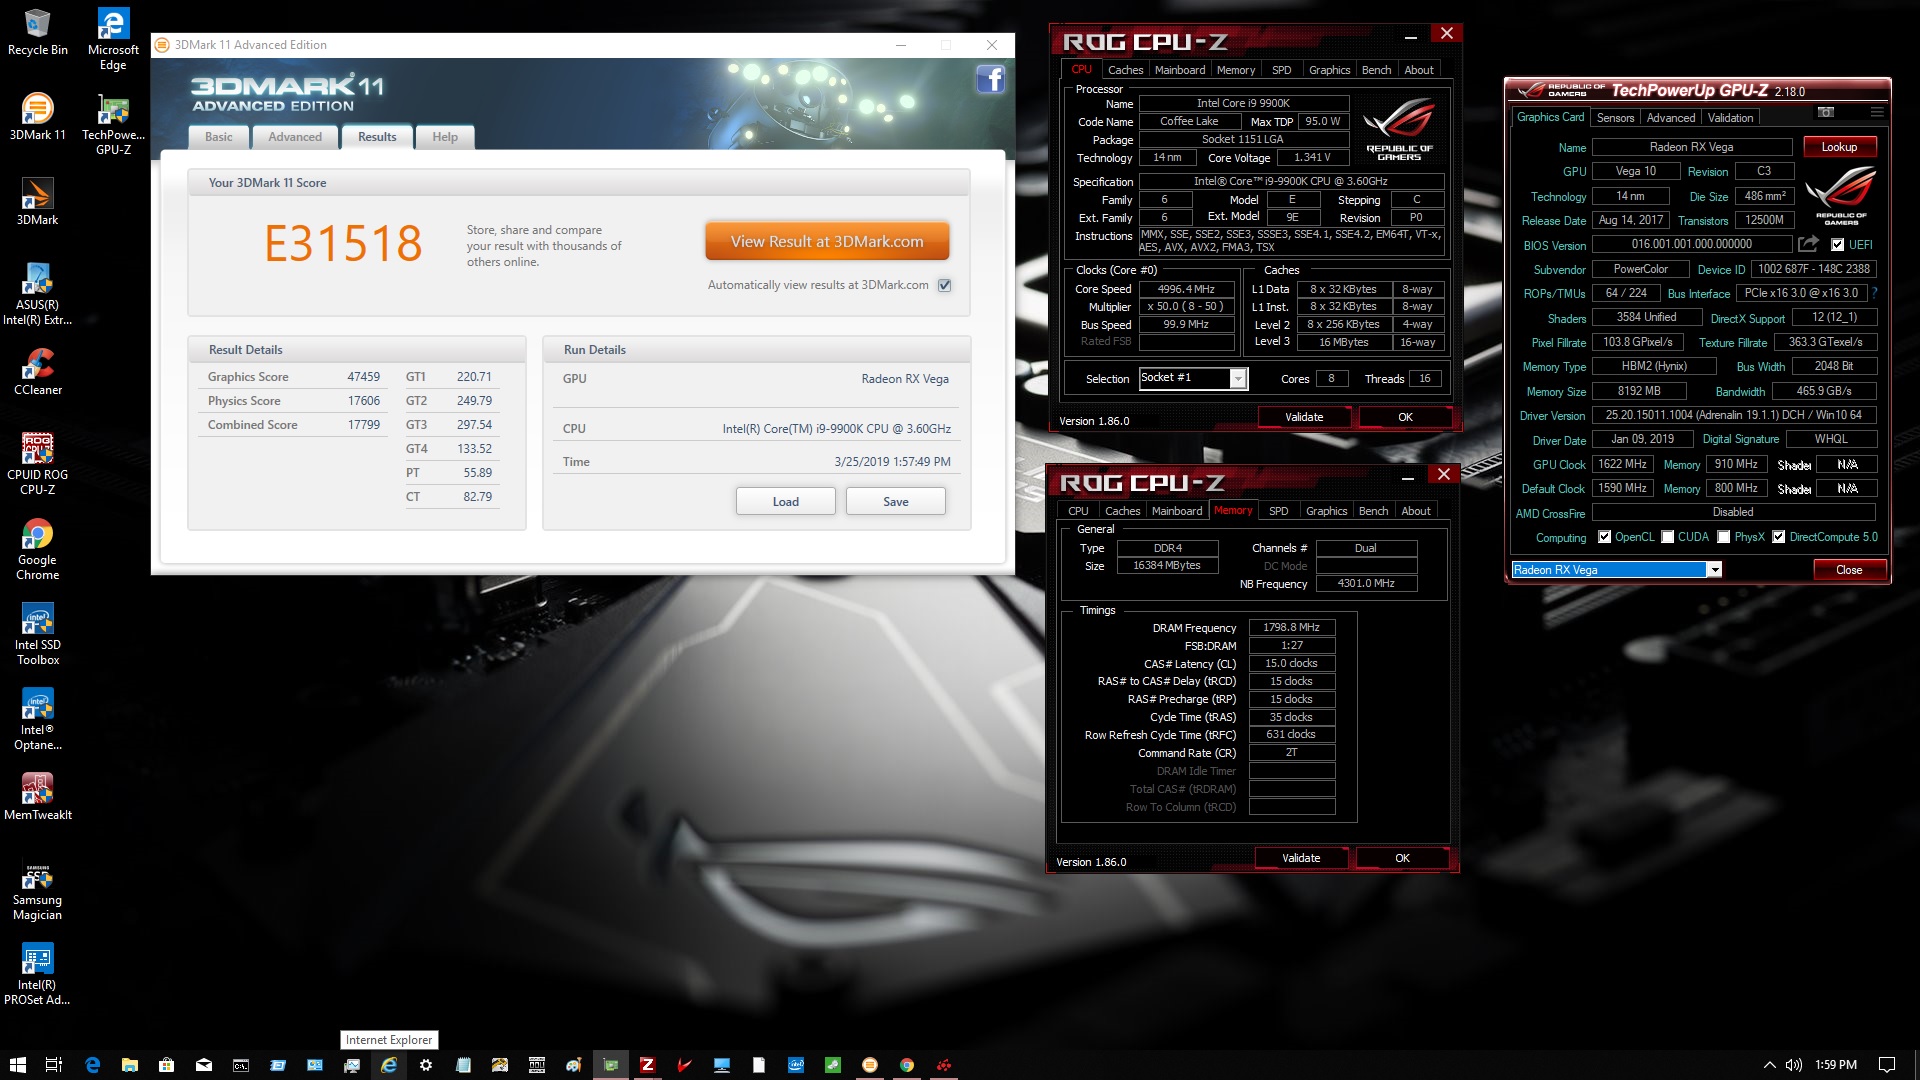Open the Settings gear on the taskbar
Screen dimensions: 1920x1080
[426, 1065]
